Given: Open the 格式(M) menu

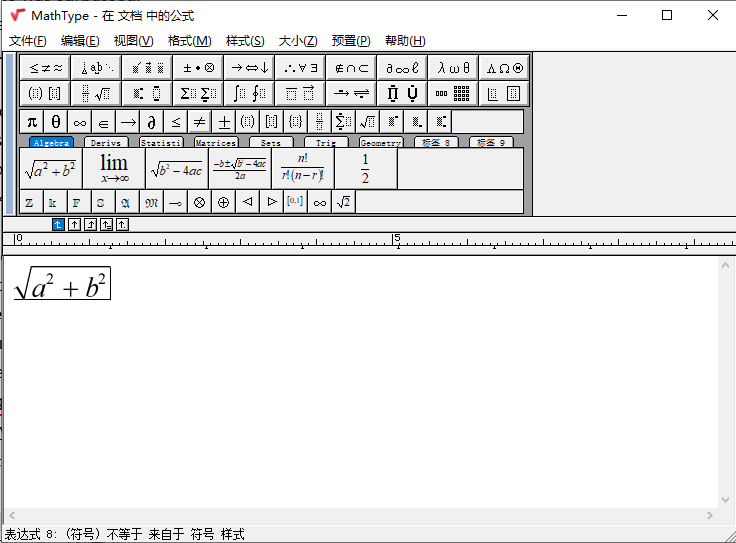Looking at the screenshot, I should click(190, 41).
